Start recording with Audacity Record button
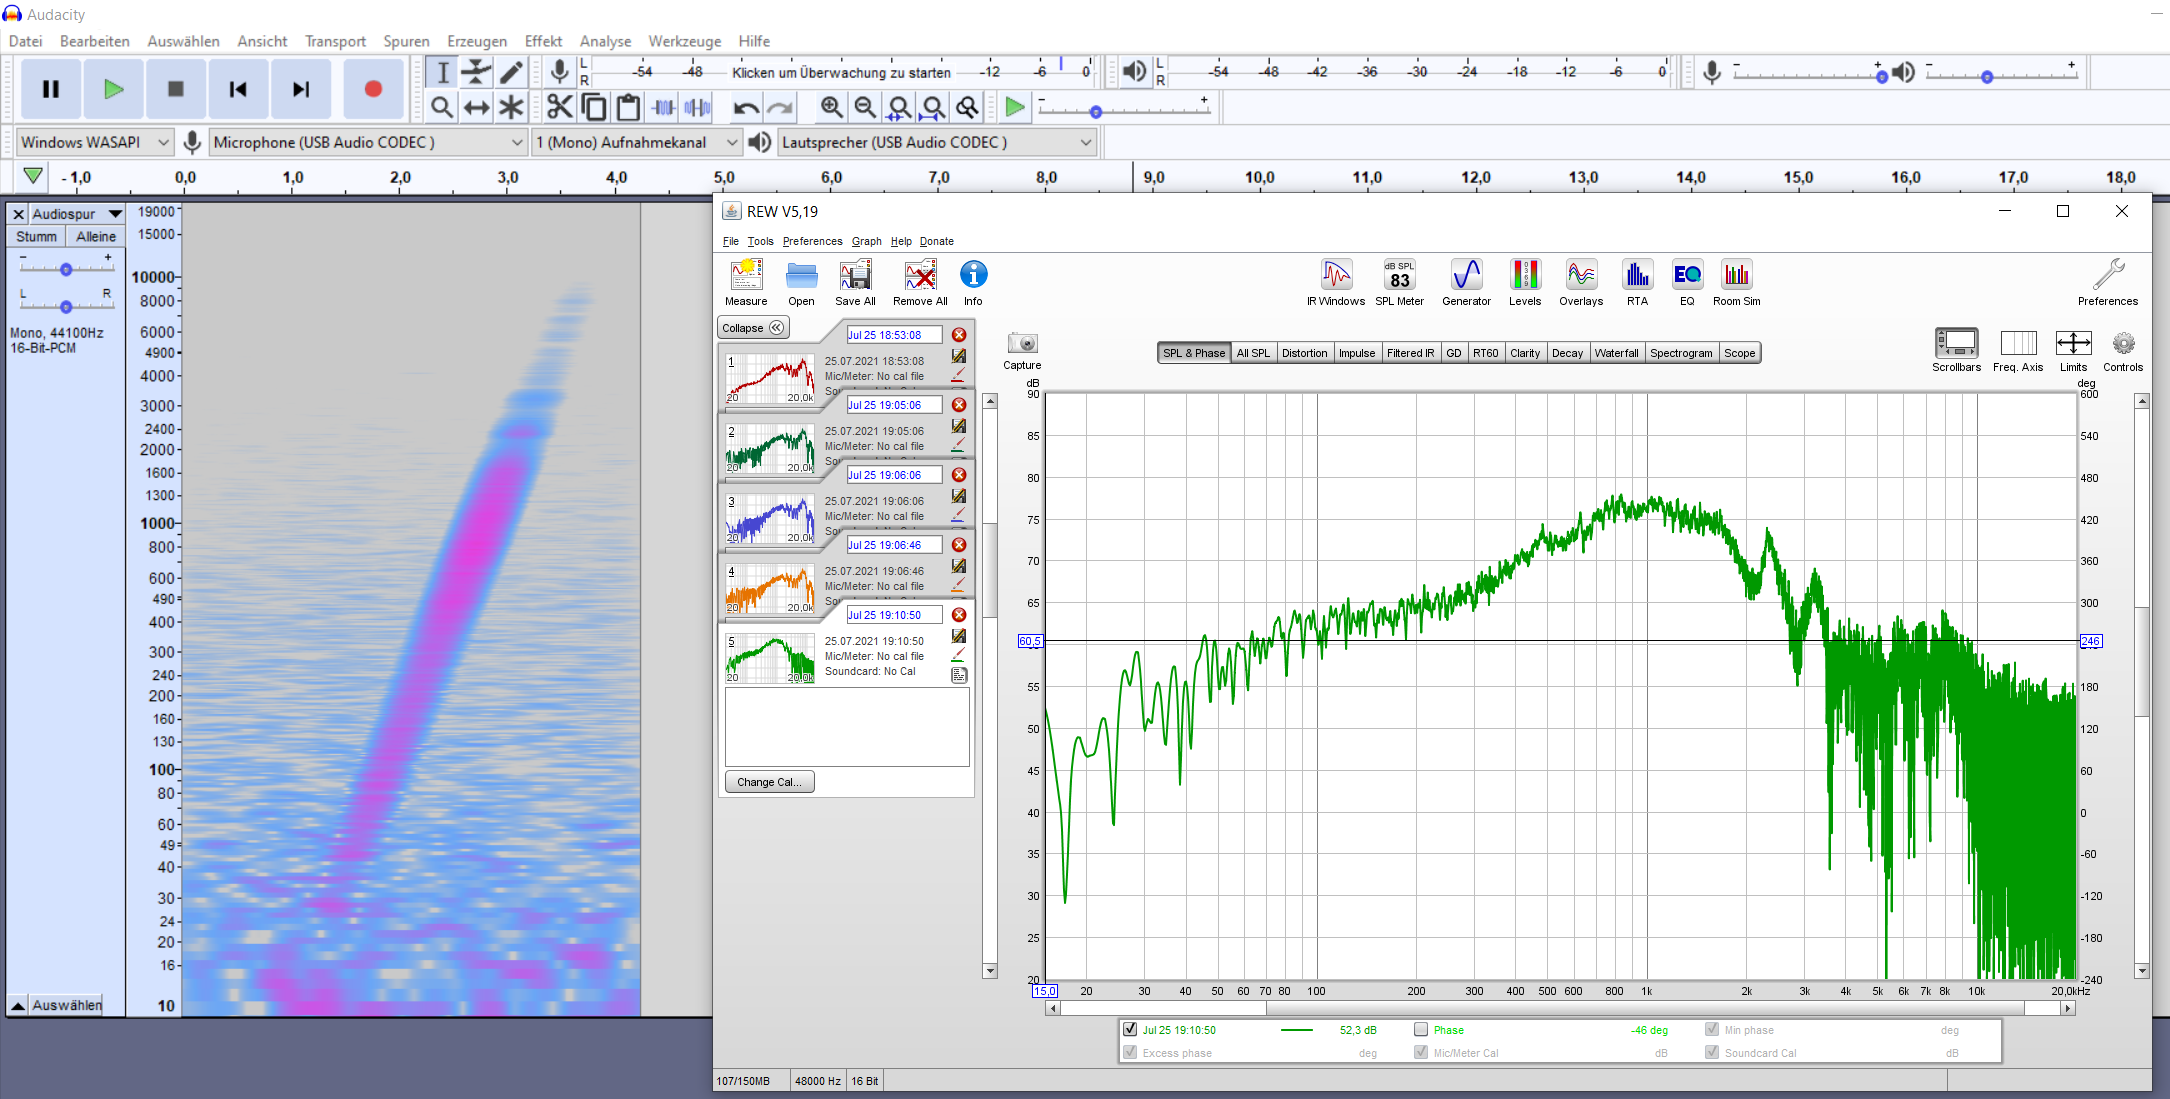 click(x=373, y=89)
